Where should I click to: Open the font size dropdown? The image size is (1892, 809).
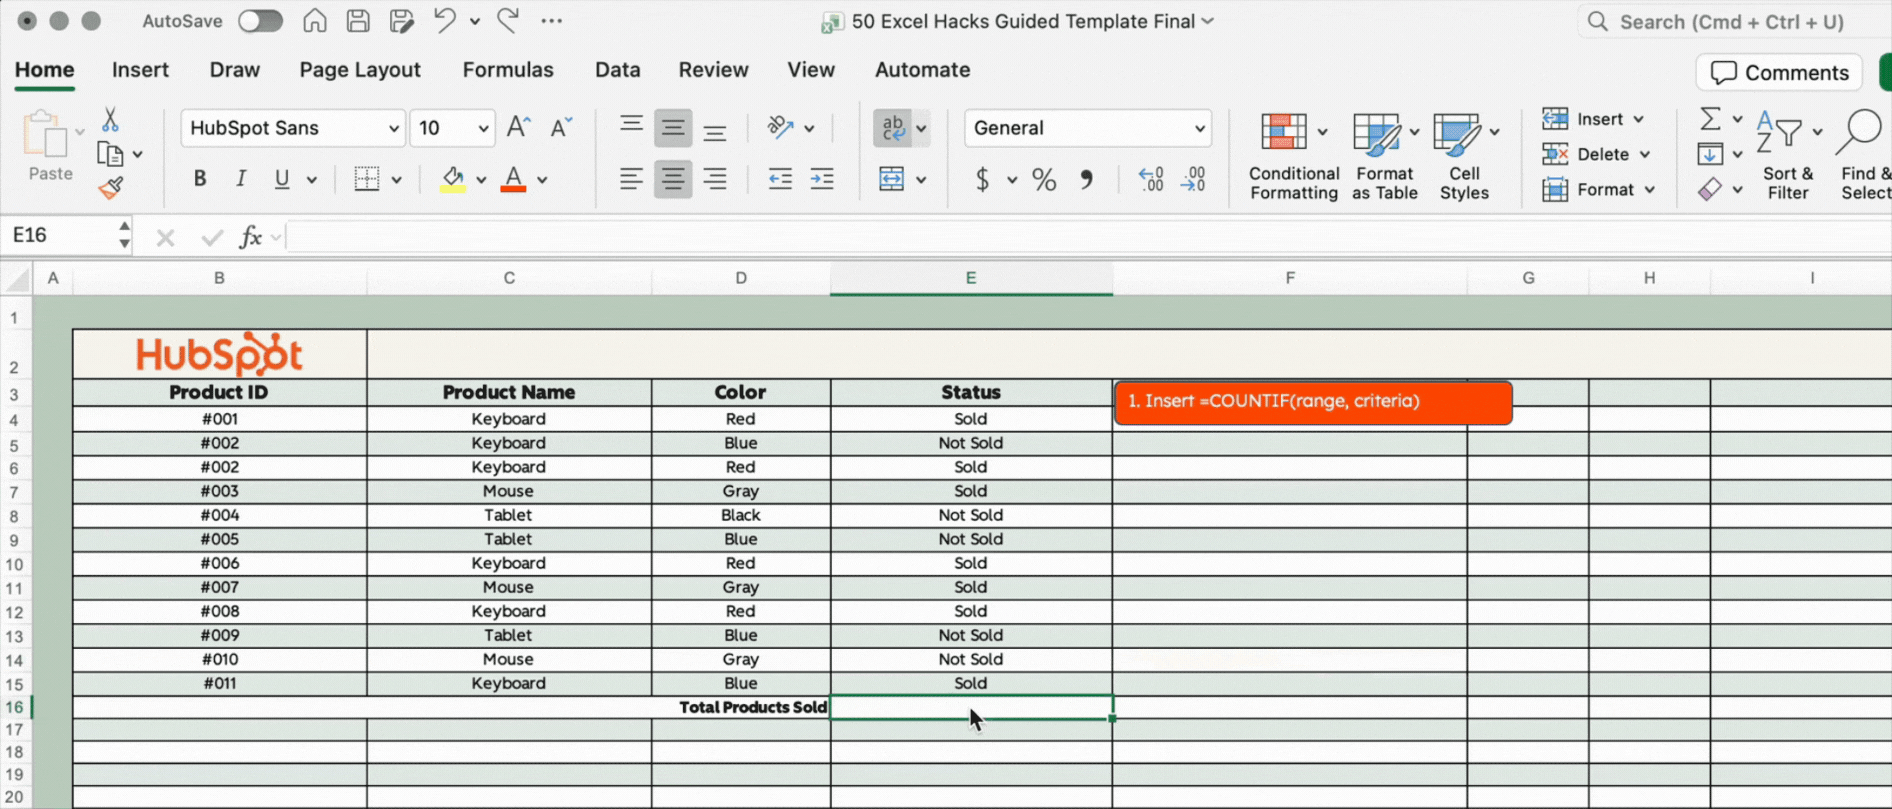point(482,128)
